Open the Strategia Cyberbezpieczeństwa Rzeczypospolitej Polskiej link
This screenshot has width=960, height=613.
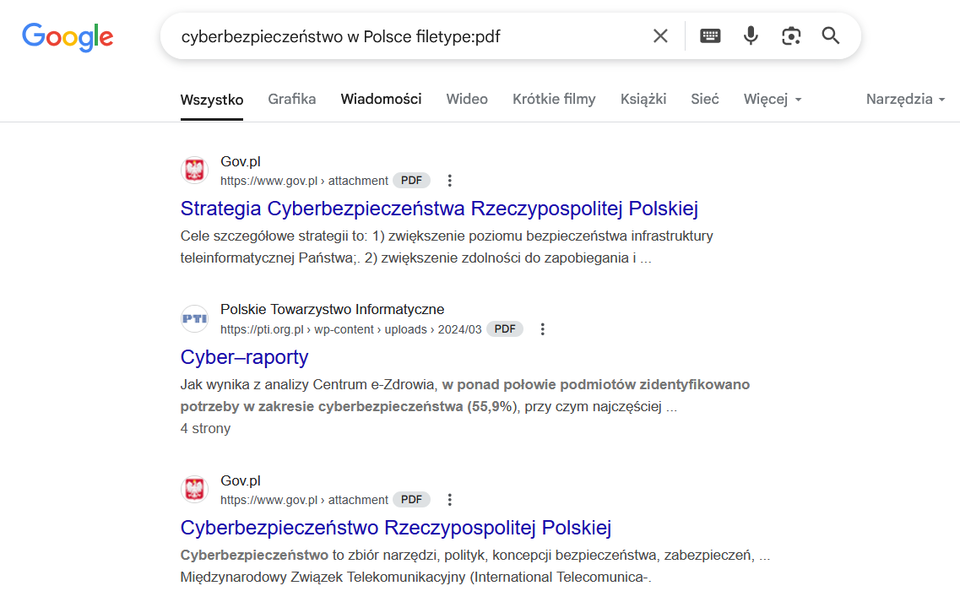pos(440,208)
